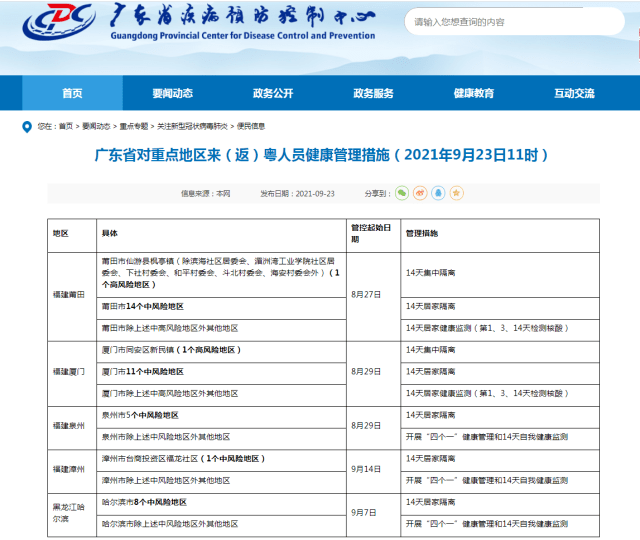Switch to the 健康教育 section
The image size is (640, 540).
click(473, 93)
